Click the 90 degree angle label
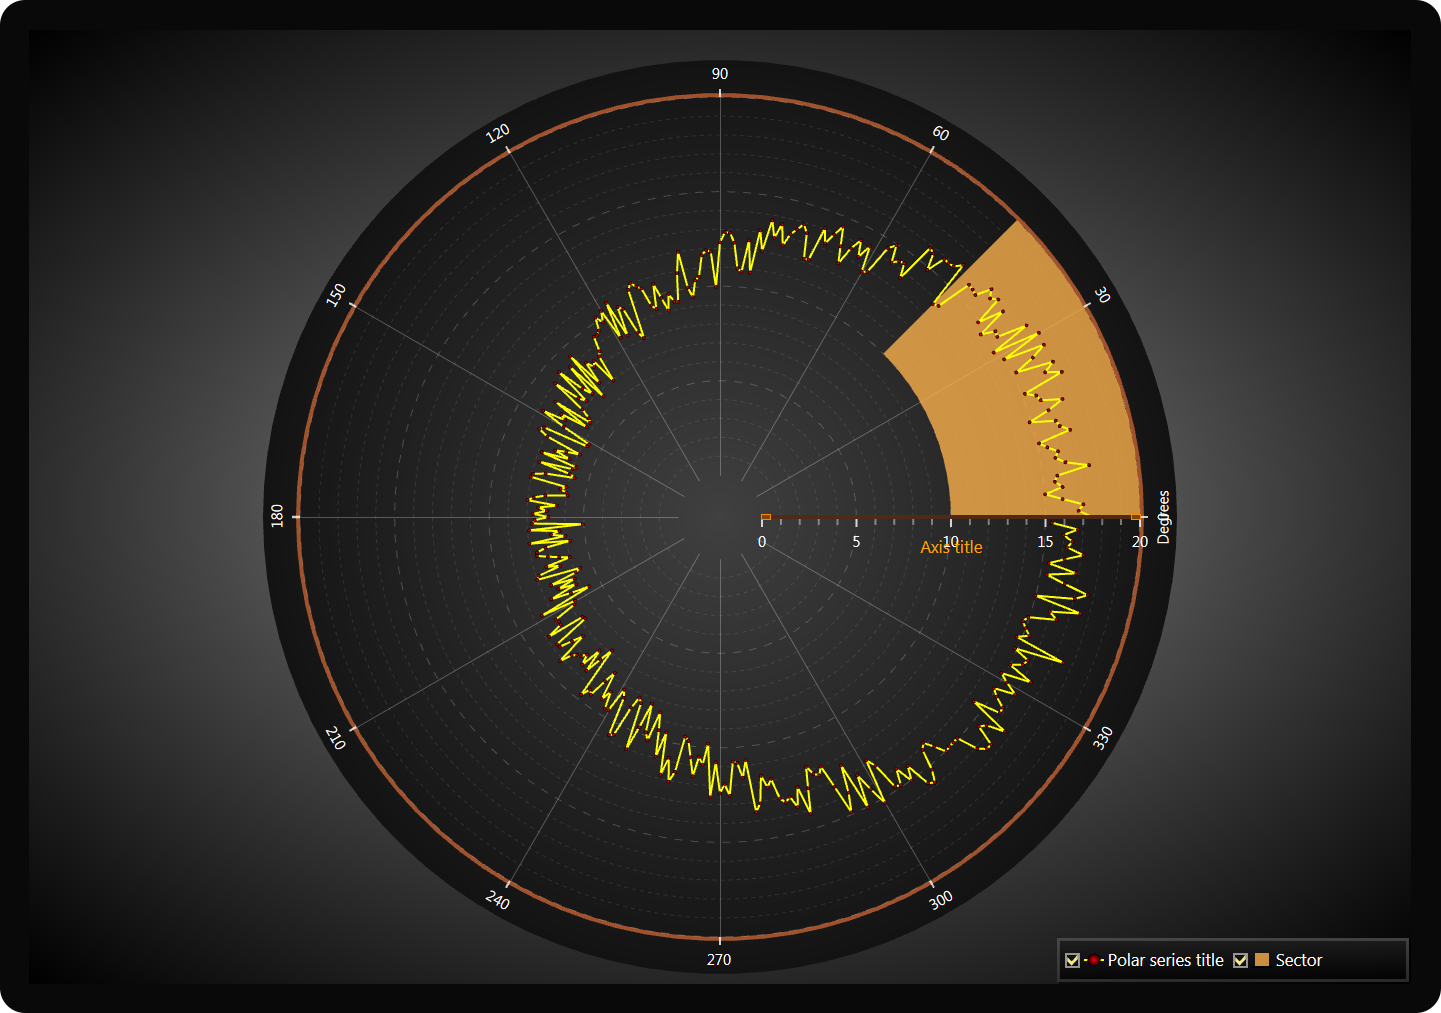1441x1013 pixels. tap(720, 74)
